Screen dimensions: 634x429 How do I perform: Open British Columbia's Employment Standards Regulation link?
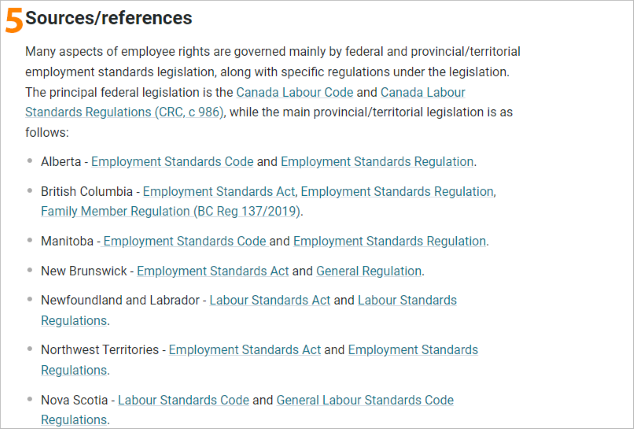(397, 191)
